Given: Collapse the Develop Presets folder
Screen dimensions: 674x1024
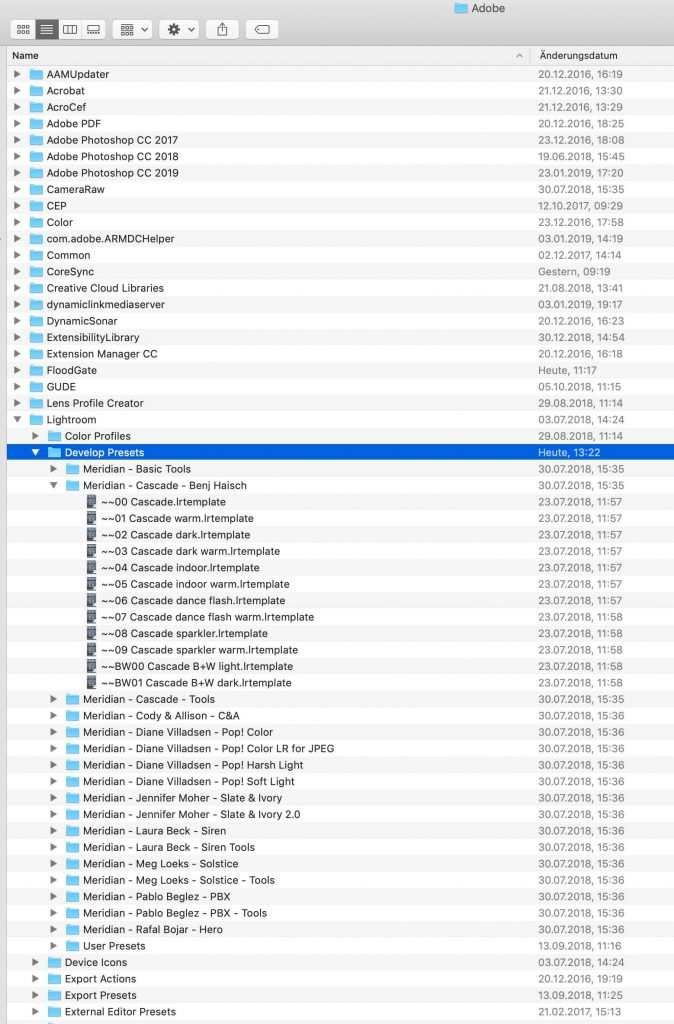Looking at the screenshot, I should pos(36,453).
